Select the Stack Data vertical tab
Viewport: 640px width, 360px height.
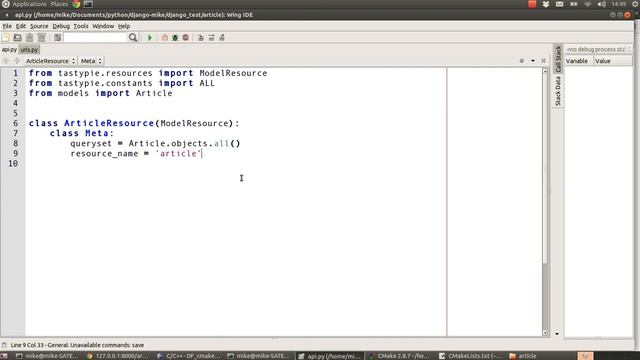[558, 91]
